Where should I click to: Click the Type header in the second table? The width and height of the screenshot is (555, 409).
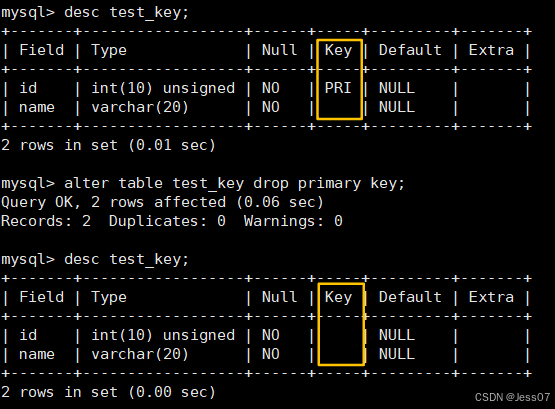[109, 297]
